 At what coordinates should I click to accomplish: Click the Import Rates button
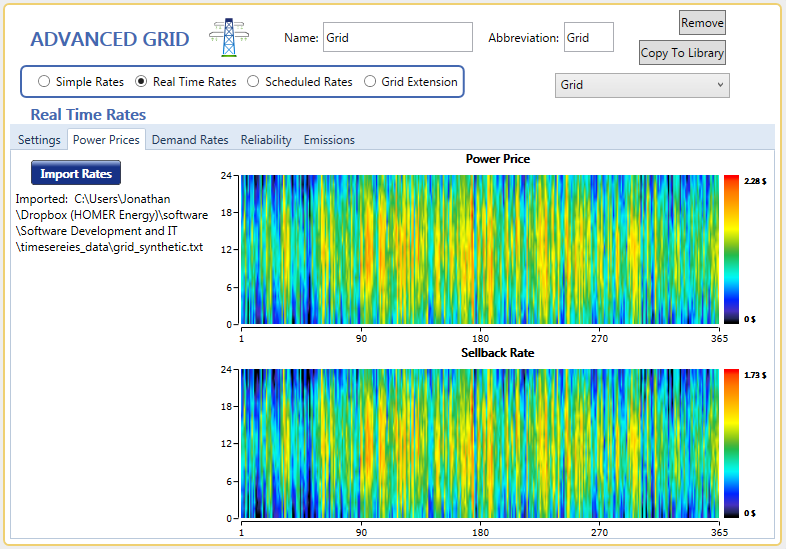76,174
